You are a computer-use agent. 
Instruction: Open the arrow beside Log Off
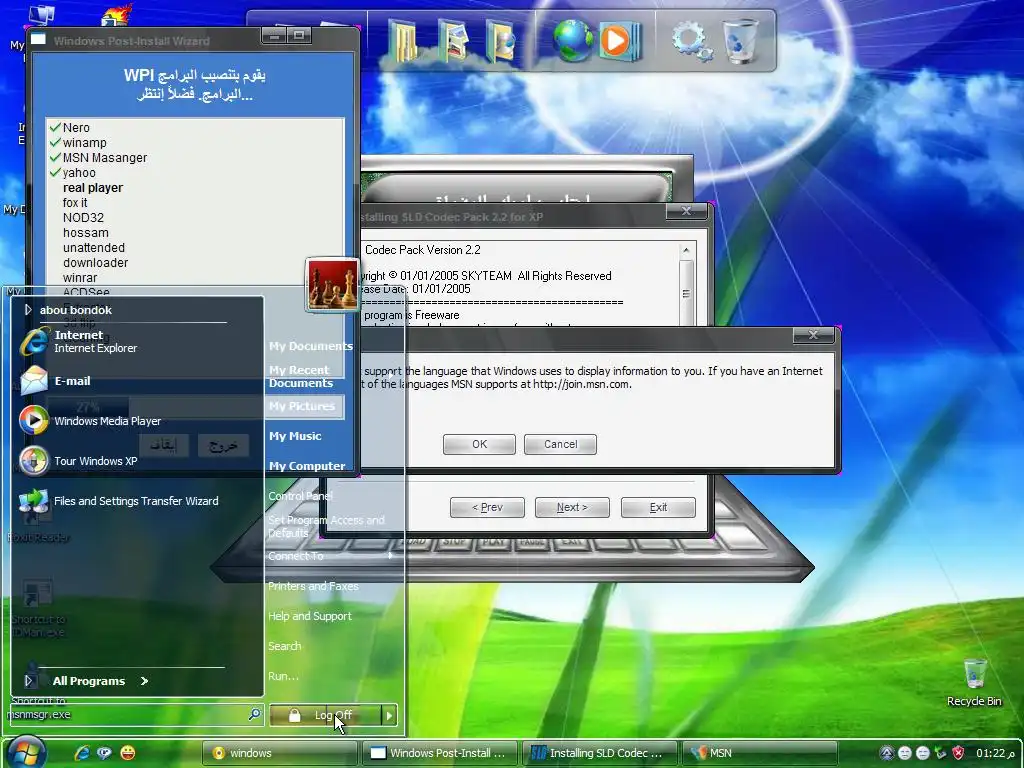pos(389,715)
